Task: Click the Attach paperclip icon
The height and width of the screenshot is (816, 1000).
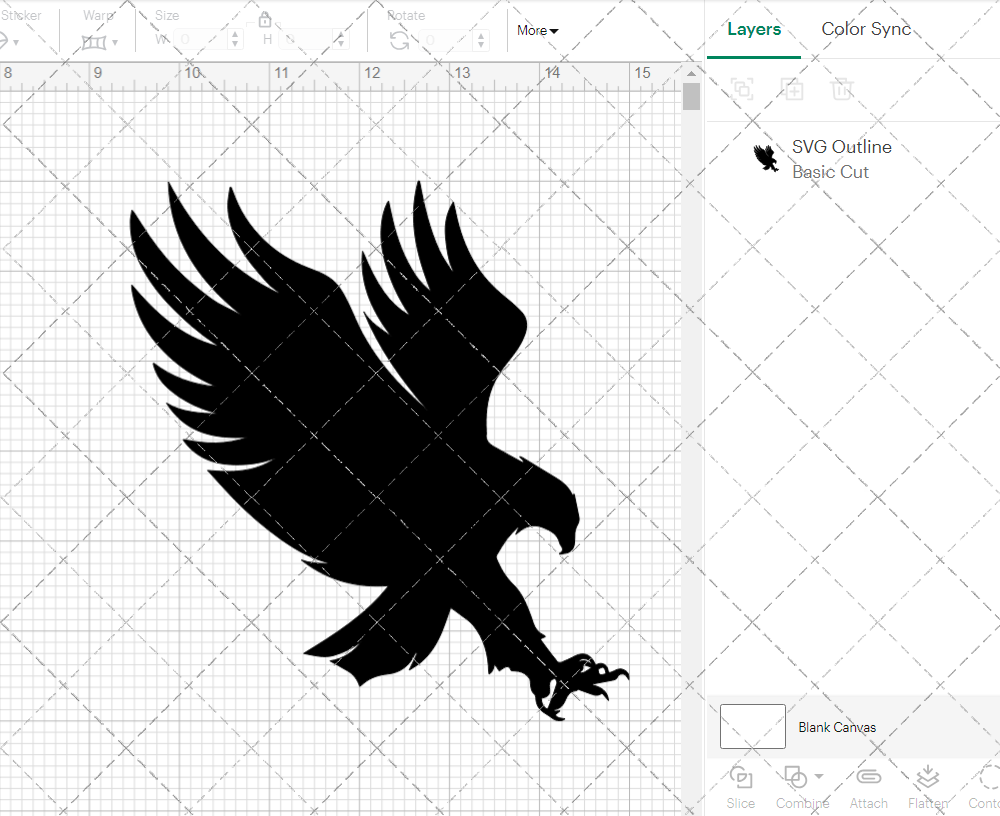Action: (868, 778)
